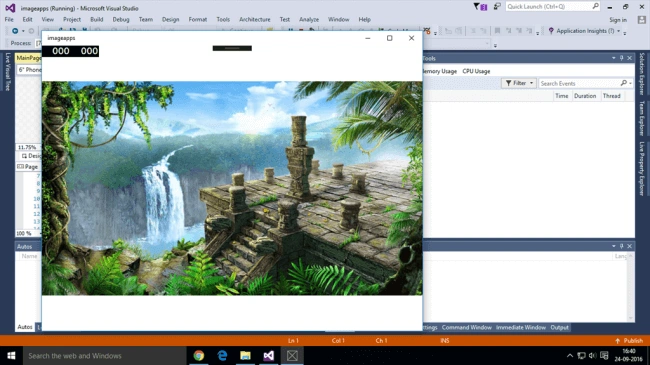
Task: Select the Immediate Window tab
Action: 521,327
